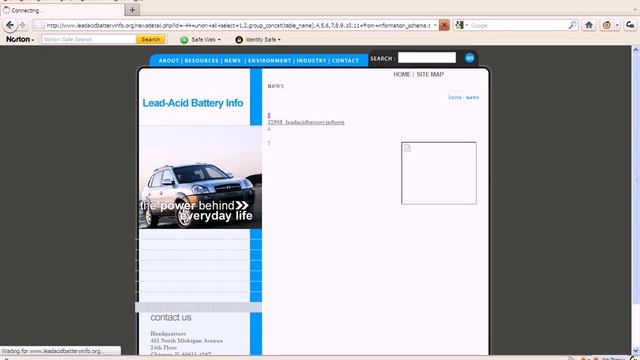Viewport: 640px width, 360px height.
Task: Click the vertical scrollbar up arrow
Action: click(636, 50)
